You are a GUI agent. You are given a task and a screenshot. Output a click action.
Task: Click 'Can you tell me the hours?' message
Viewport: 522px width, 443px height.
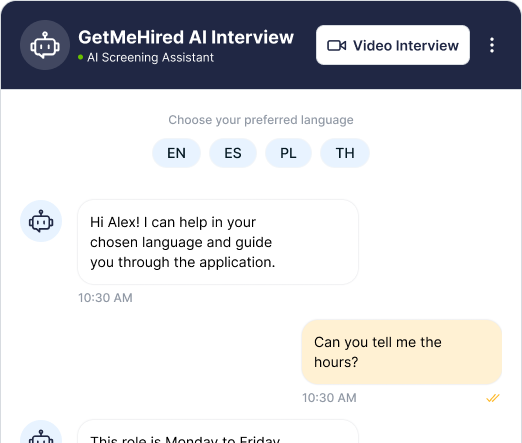coord(402,352)
